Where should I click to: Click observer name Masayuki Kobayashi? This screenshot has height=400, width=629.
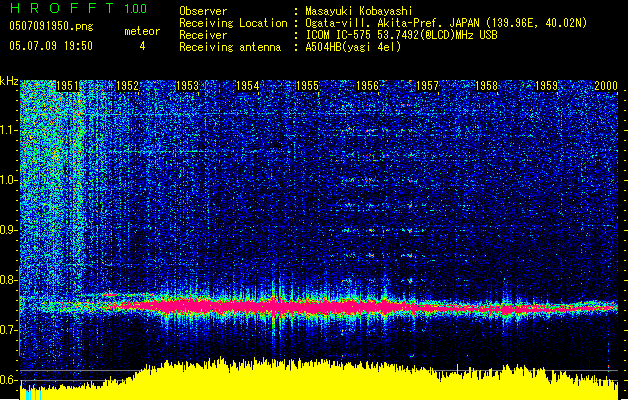tap(359, 11)
